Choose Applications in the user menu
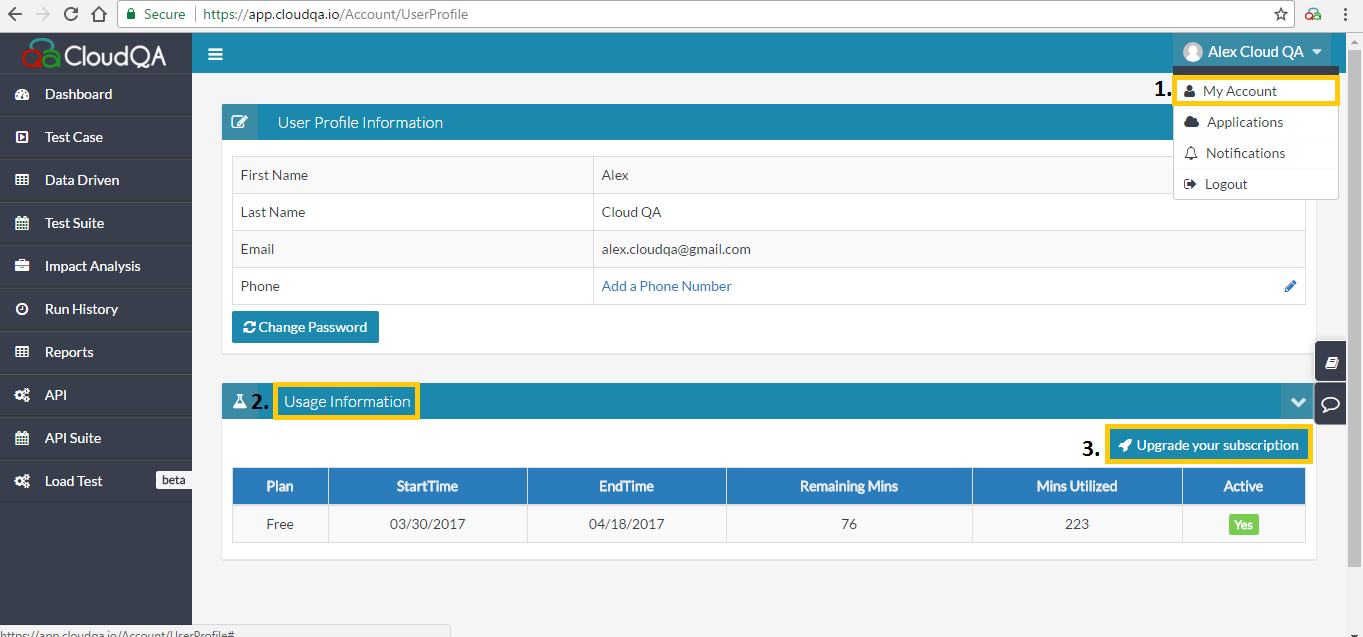 [x=1256, y=122]
